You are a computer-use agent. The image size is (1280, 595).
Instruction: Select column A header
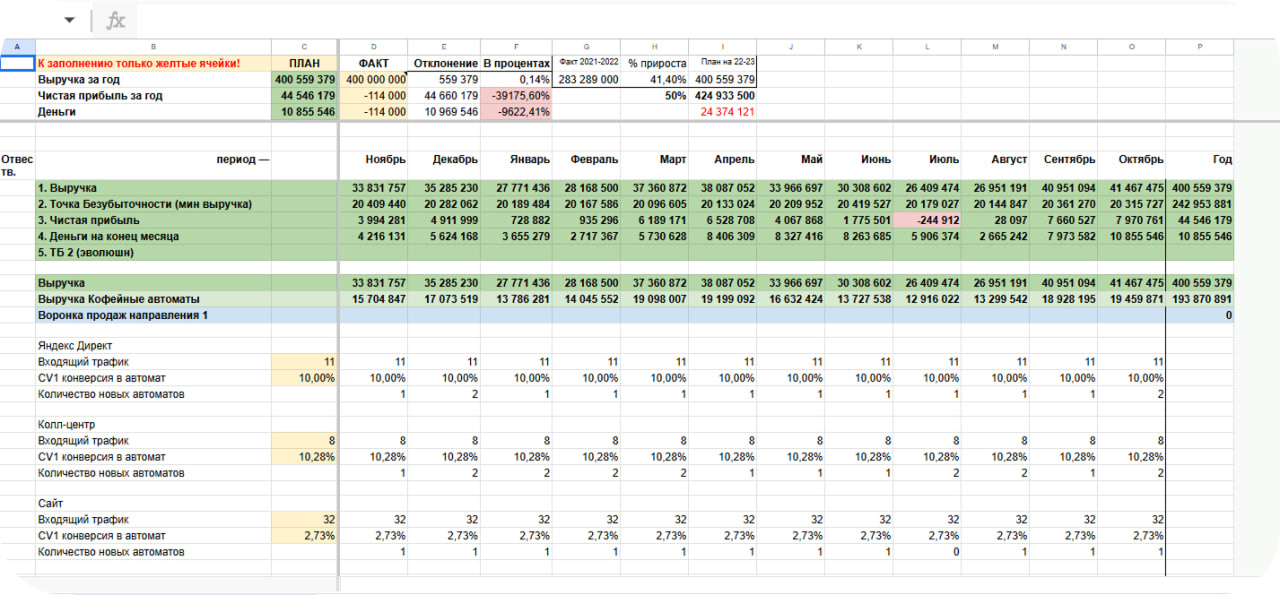(17, 47)
